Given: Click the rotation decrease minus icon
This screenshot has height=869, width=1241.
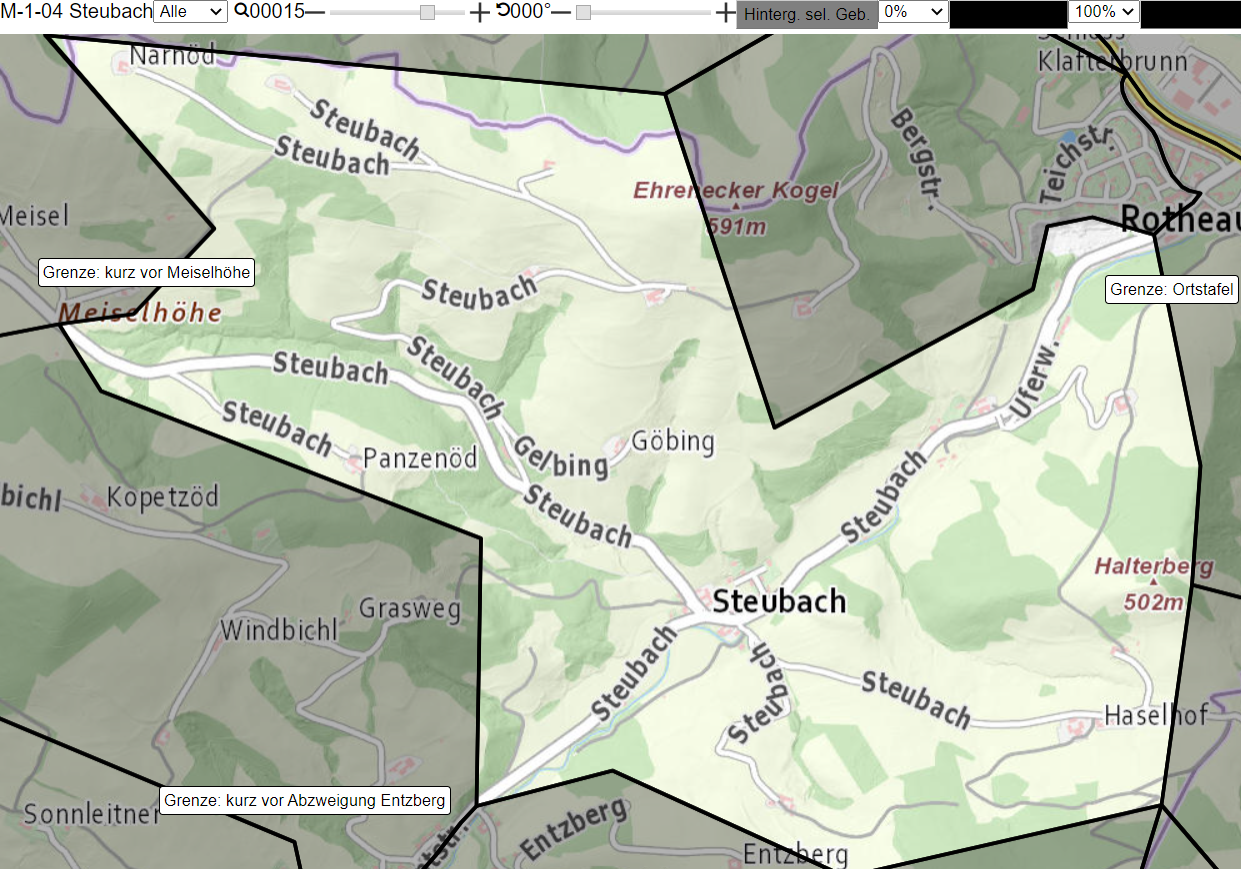Looking at the screenshot, I should coord(561,12).
